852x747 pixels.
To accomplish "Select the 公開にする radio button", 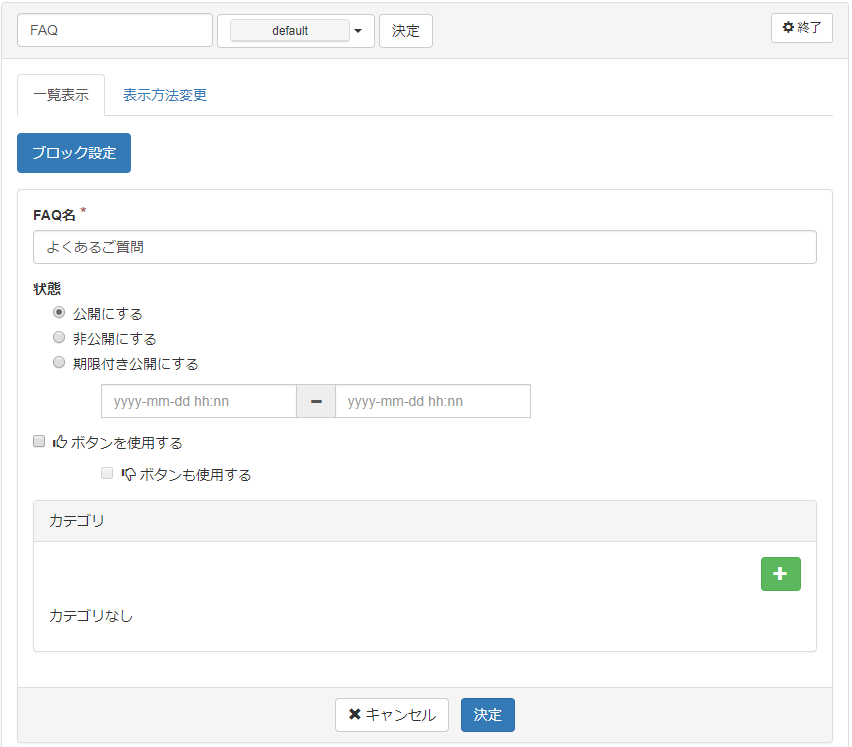I will pyautogui.click(x=59, y=312).
